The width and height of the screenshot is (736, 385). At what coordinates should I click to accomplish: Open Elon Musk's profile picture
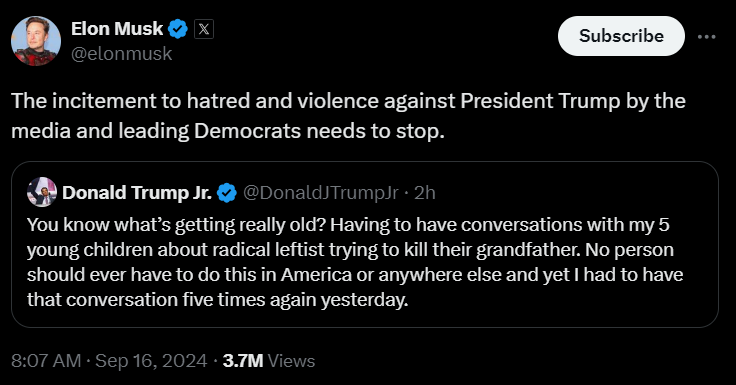tap(36, 41)
